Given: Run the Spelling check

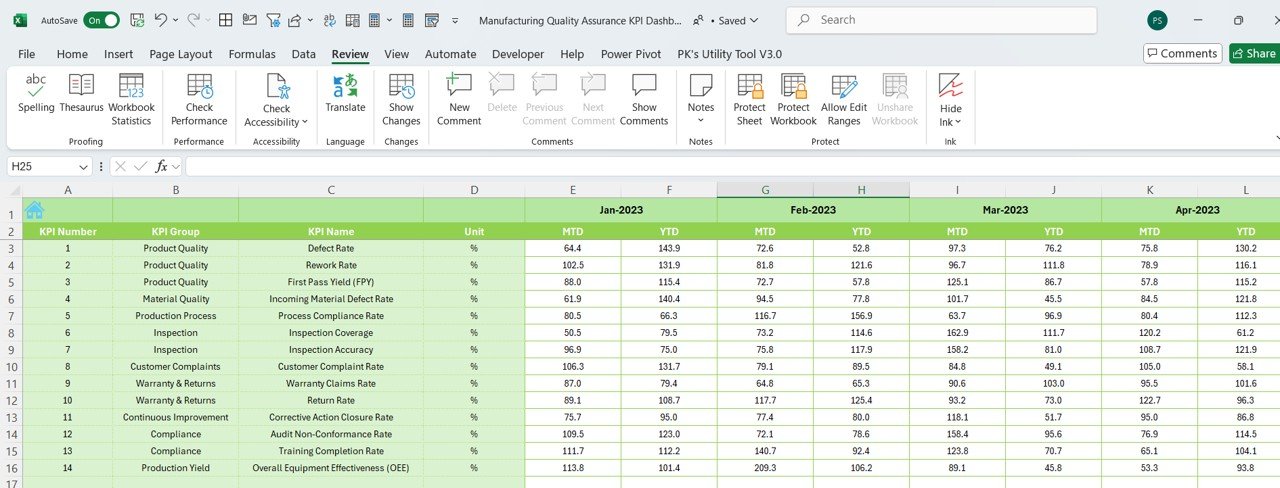Looking at the screenshot, I should coord(36,93).
